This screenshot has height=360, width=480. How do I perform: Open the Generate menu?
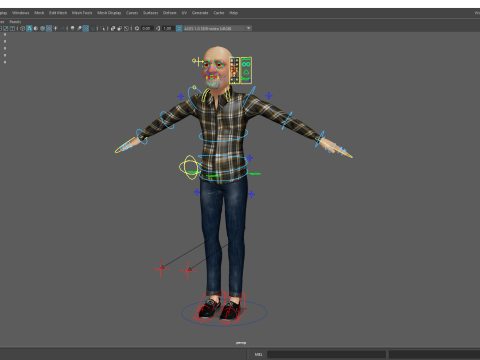[x=200, y=13]
